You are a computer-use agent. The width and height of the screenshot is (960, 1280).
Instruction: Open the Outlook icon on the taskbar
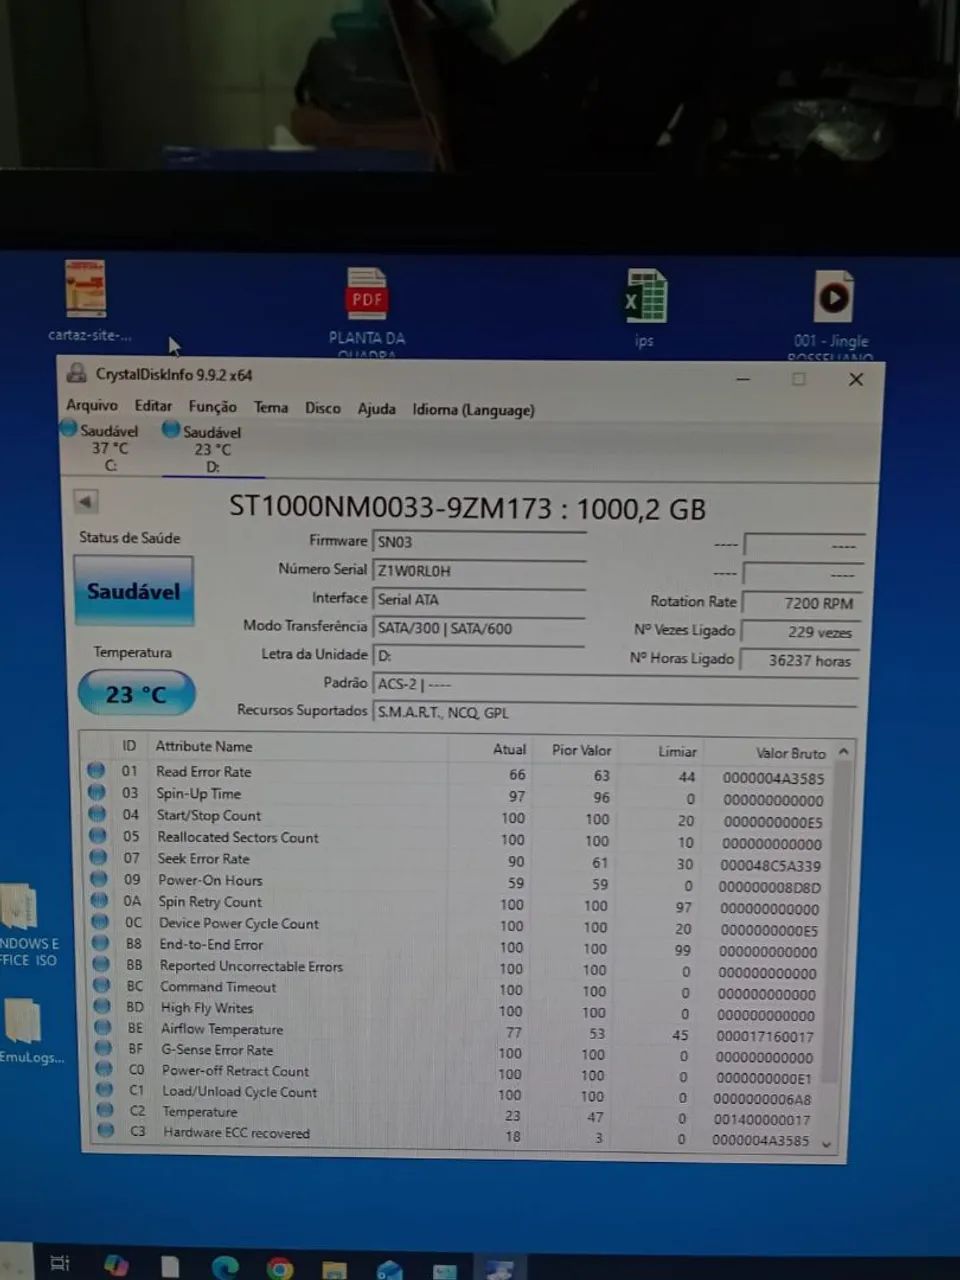click(x=389, y=1270)
